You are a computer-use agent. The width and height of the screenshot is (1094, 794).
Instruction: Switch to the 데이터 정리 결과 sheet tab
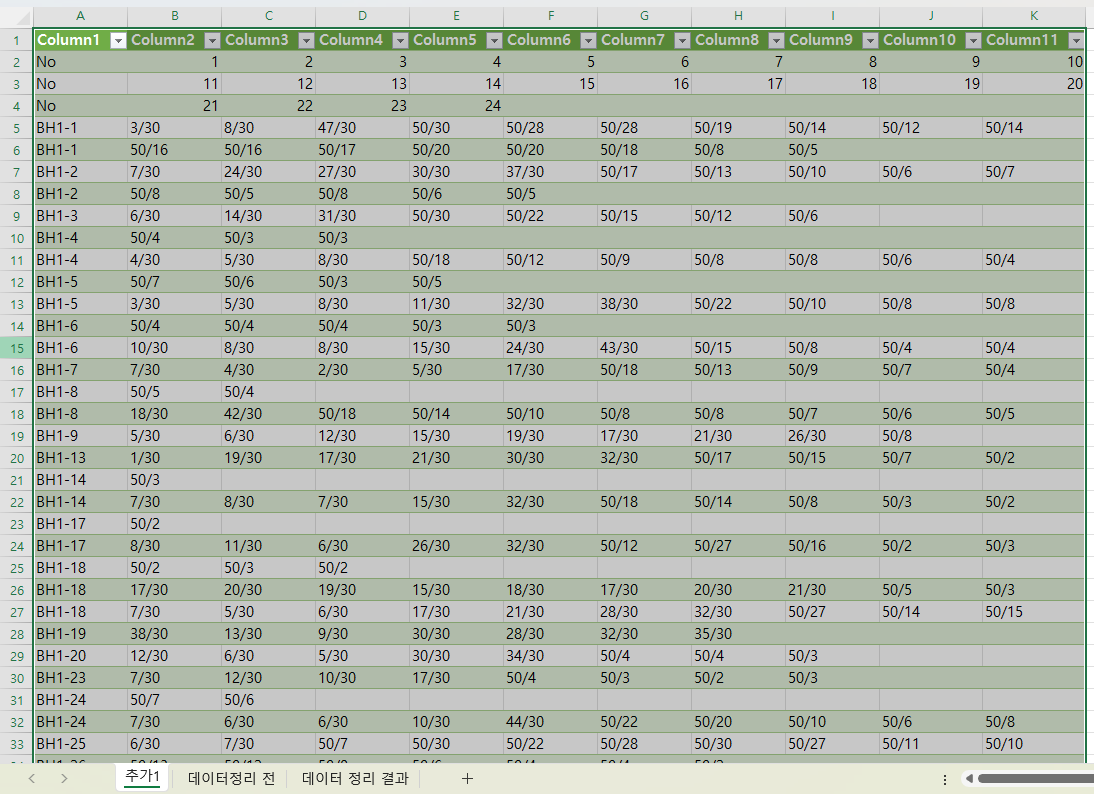click(355, 778)
